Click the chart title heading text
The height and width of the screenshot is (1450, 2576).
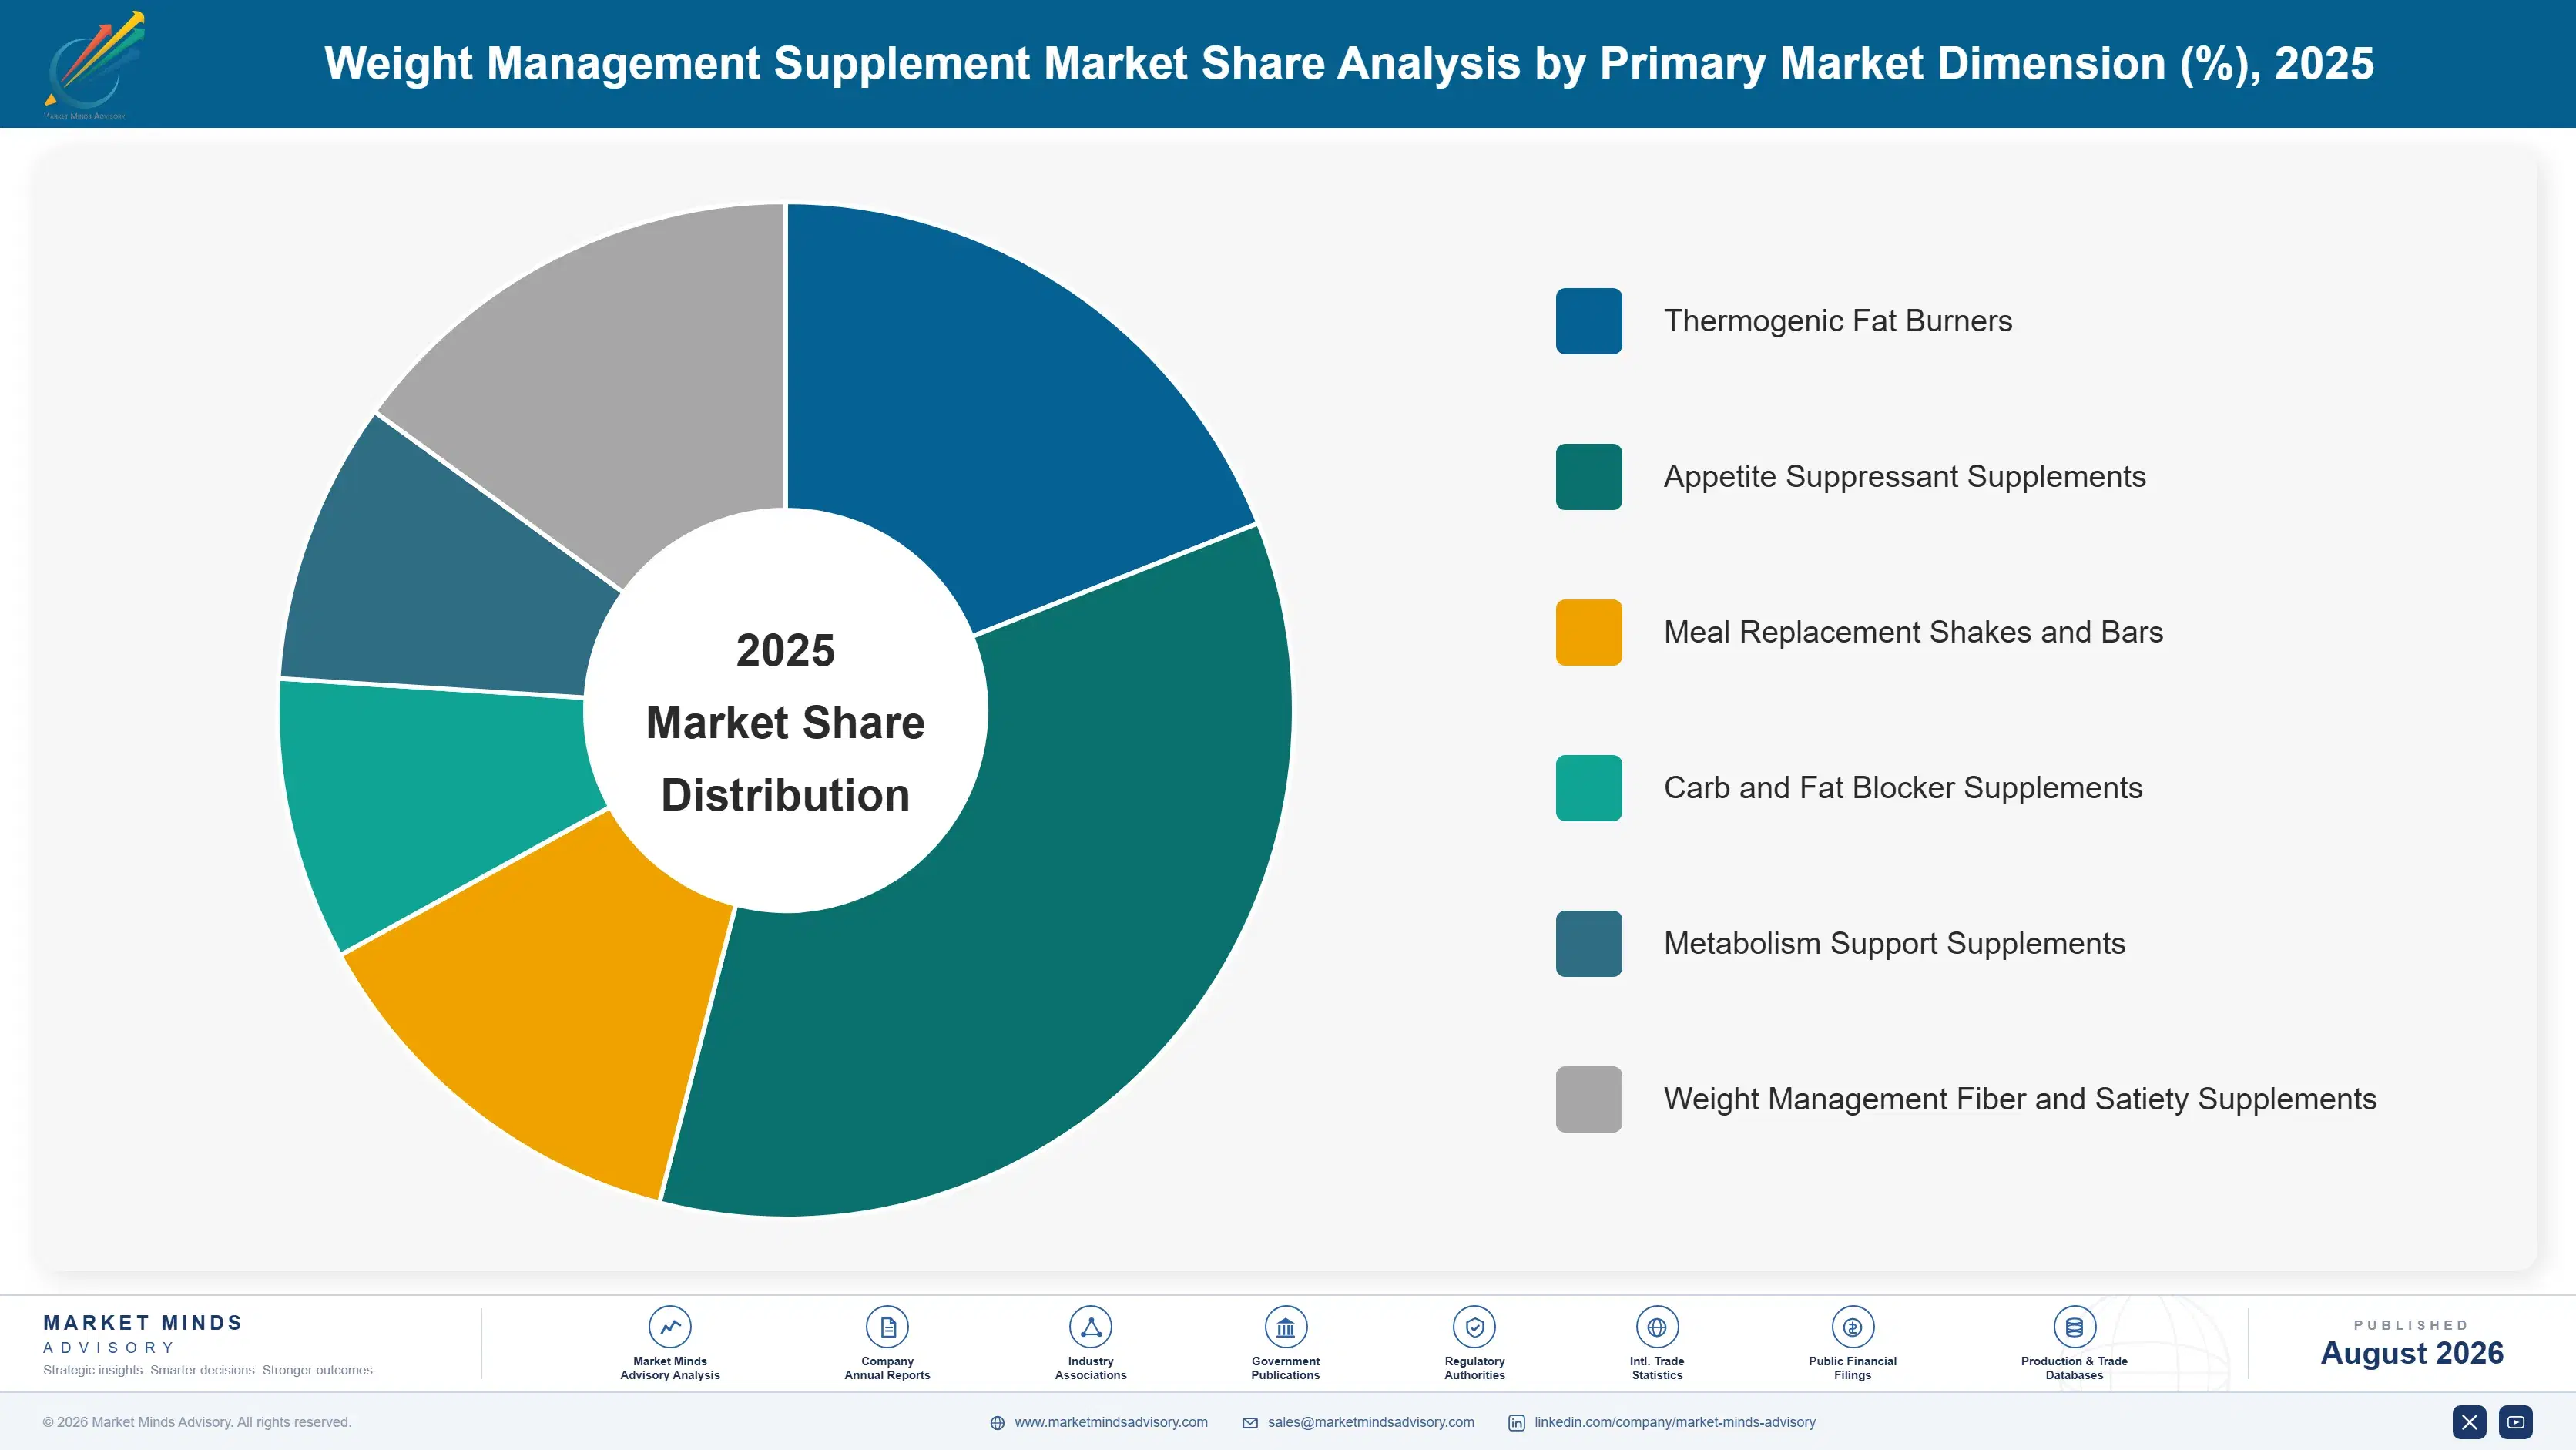point(1348,64)
